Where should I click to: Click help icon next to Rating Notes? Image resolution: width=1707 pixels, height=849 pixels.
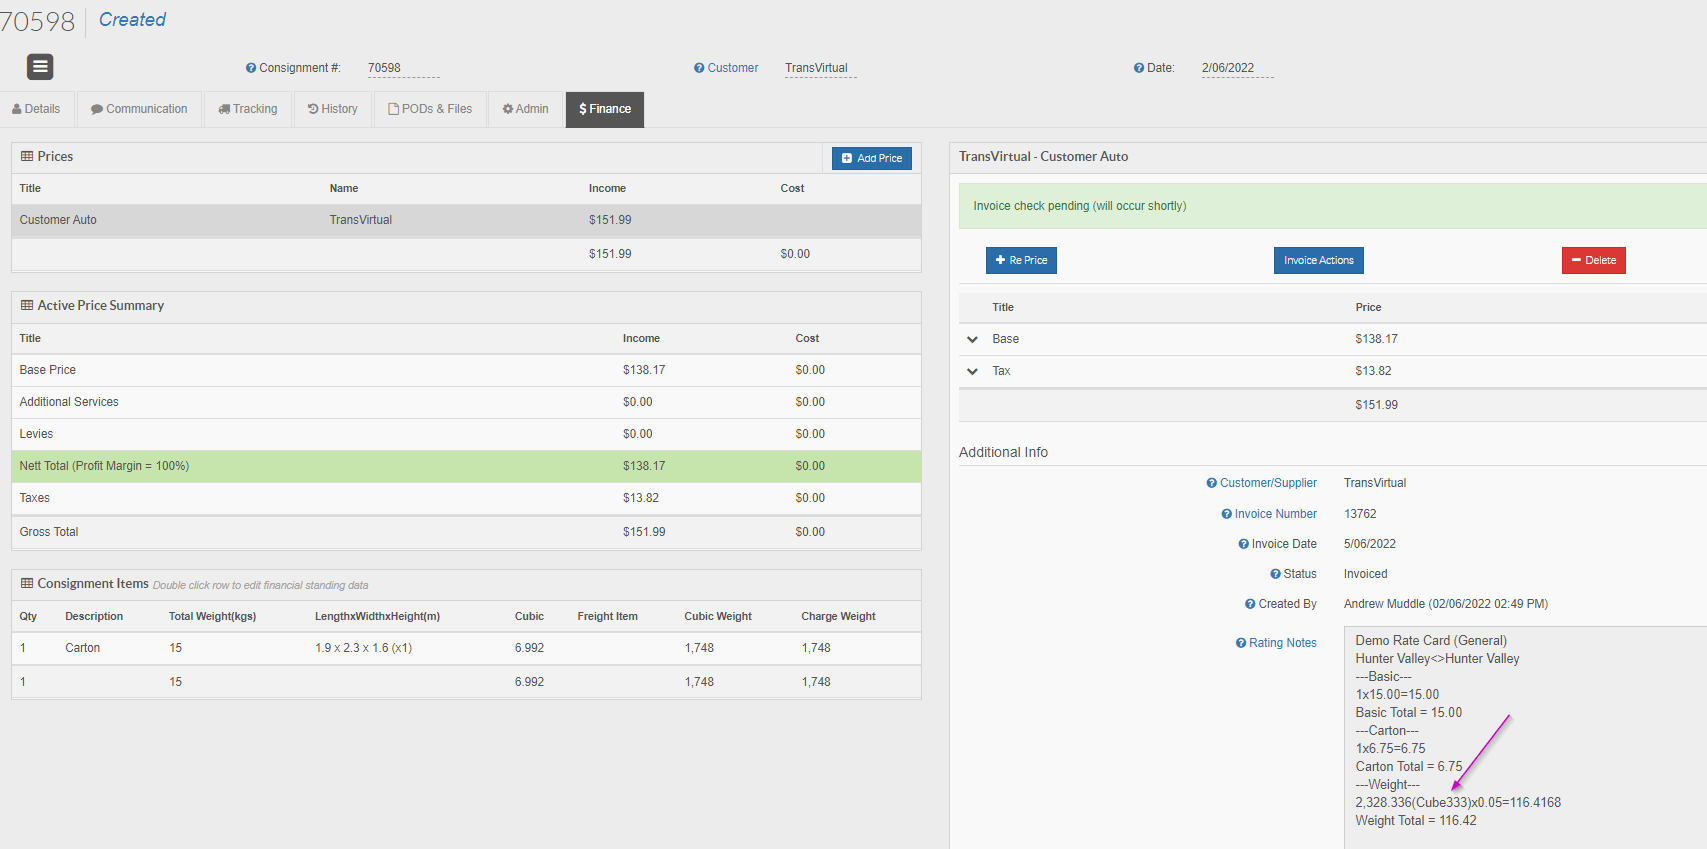(1241, 643)
